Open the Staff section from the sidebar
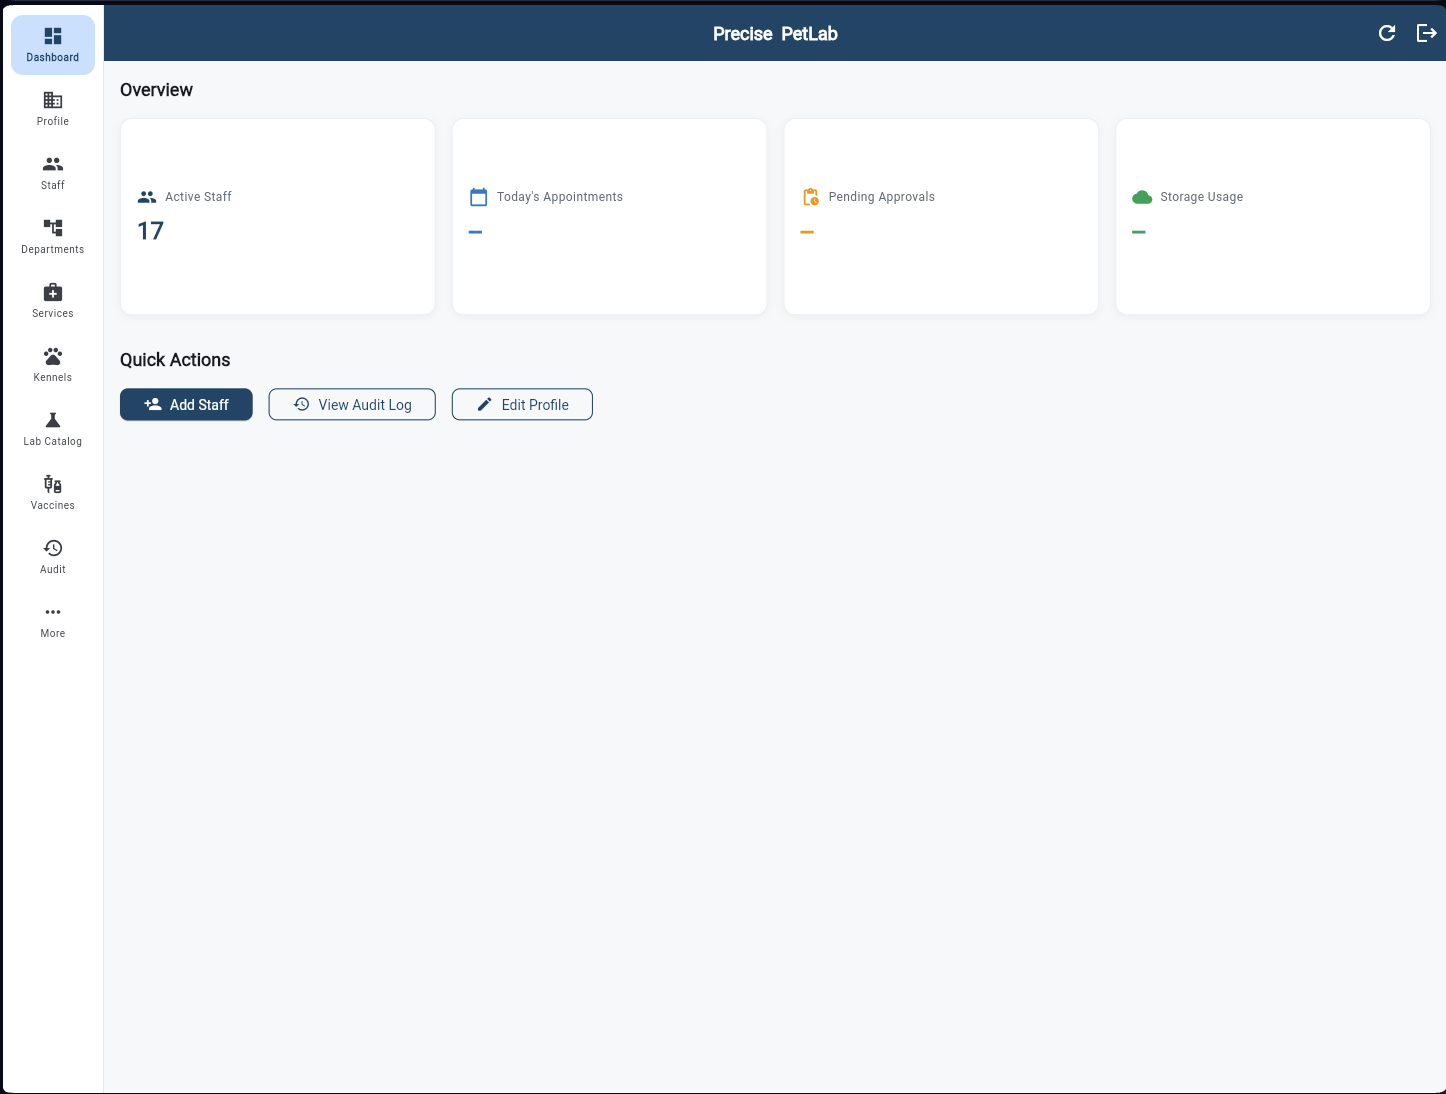Screen dimensions: 1446x1094 point(52,170)
